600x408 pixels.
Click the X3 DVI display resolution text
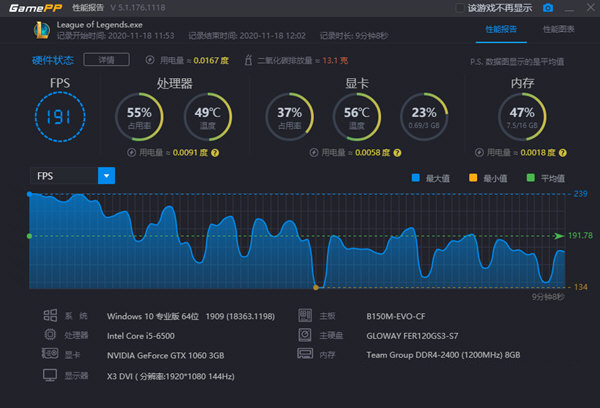[x=171, y=377]
